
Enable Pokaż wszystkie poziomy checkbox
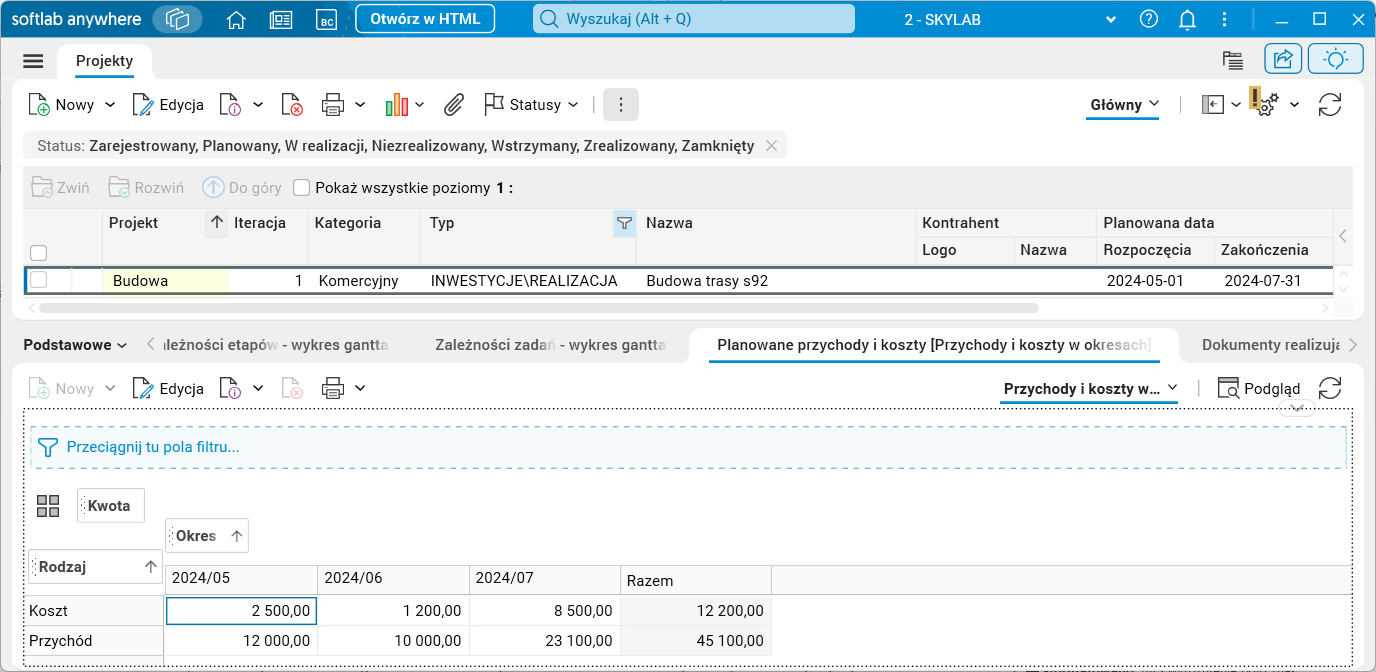pyautogui.click(x=302, y=187)
